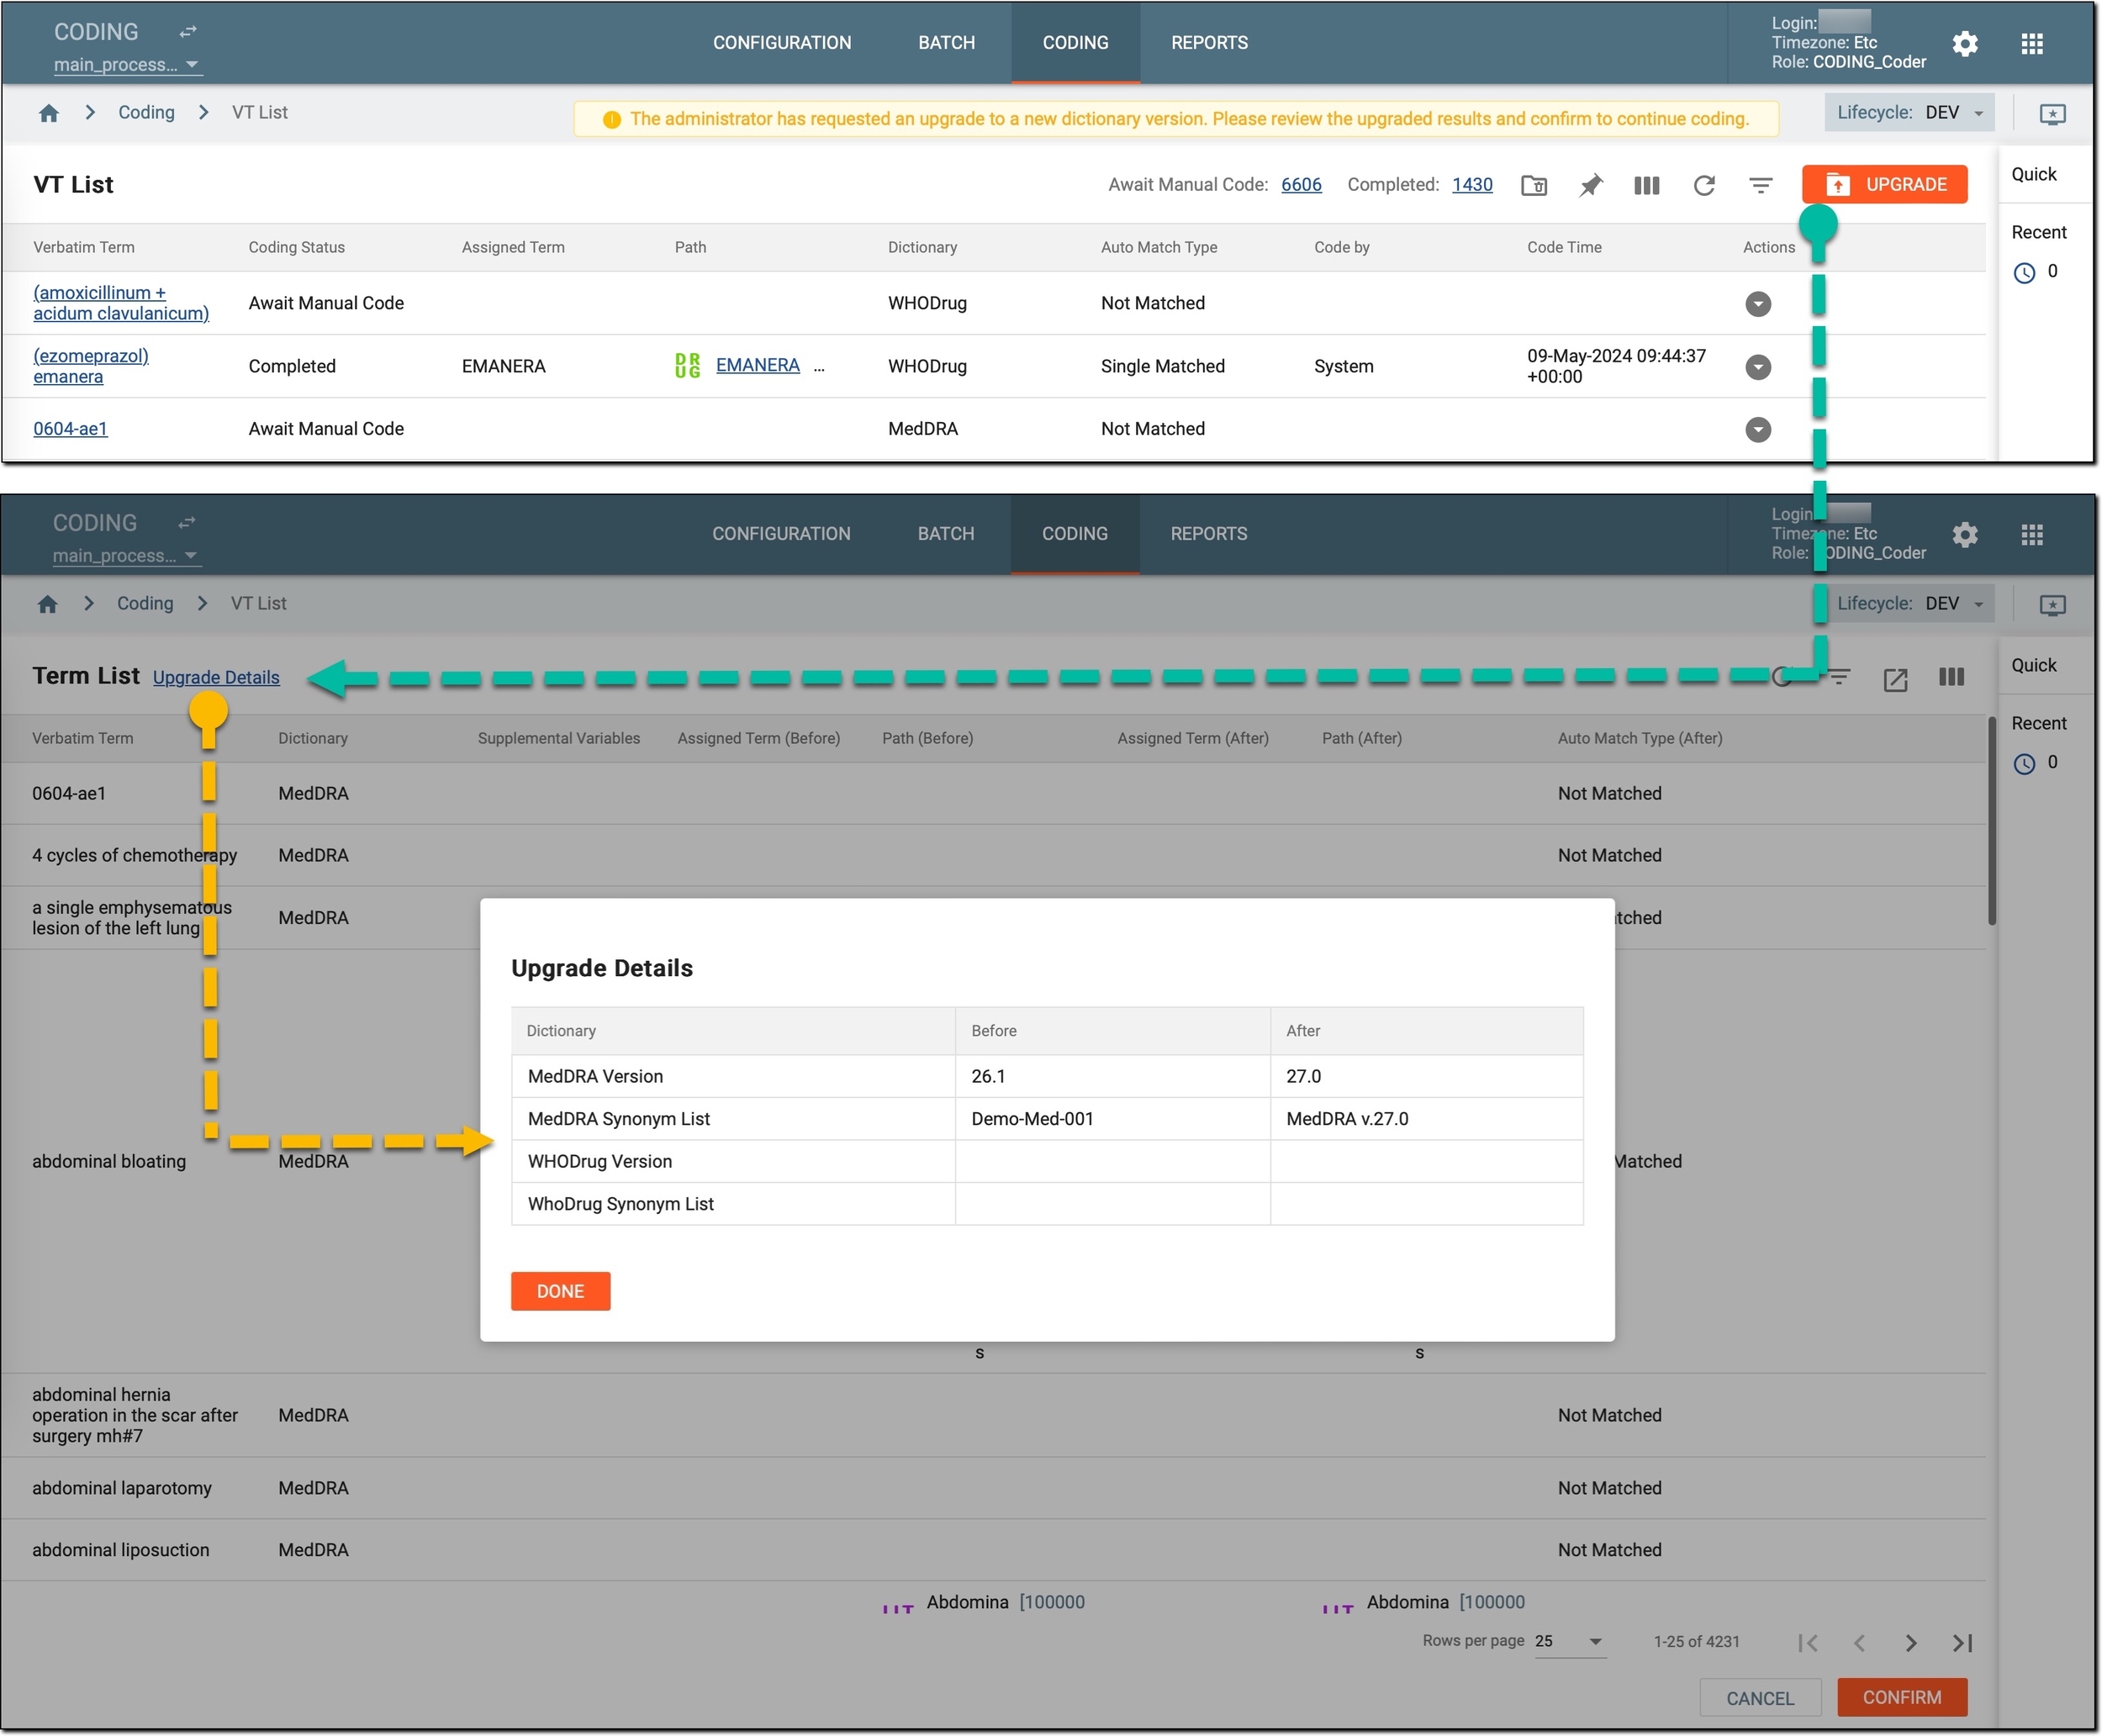
Task: Open apps grid in lower window header
Action: point(2032,534)
